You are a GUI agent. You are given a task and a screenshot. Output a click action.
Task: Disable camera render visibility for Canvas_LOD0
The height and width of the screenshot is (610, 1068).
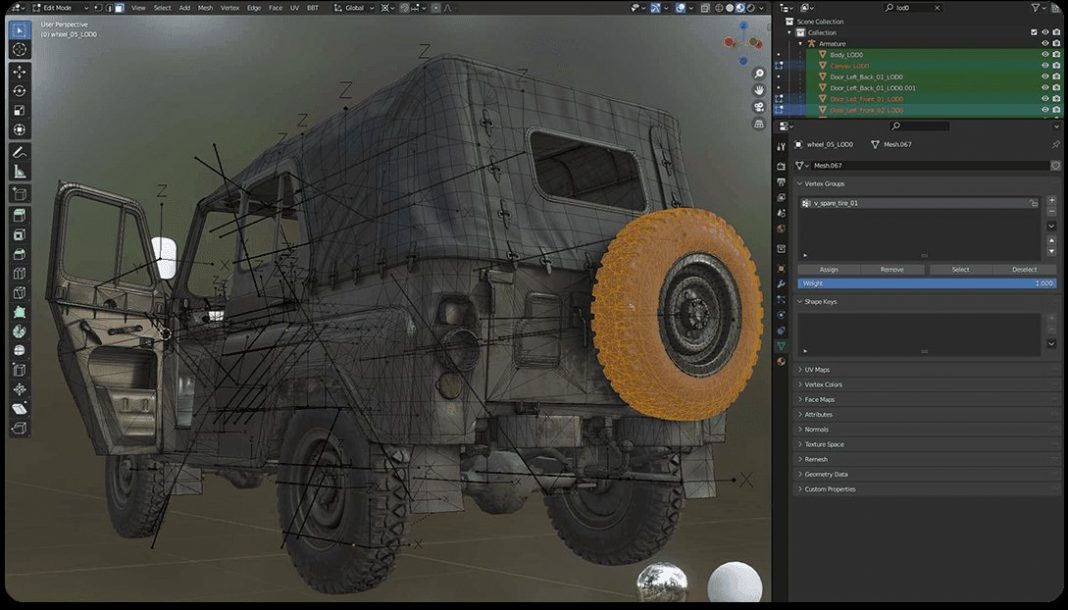pos(1055,65)
